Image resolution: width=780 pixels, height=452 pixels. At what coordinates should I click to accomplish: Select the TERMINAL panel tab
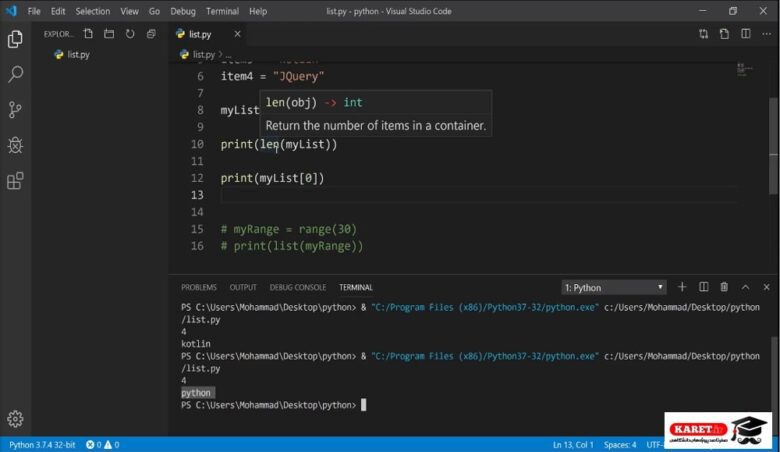pyautogui.click(x=356, y=287)
